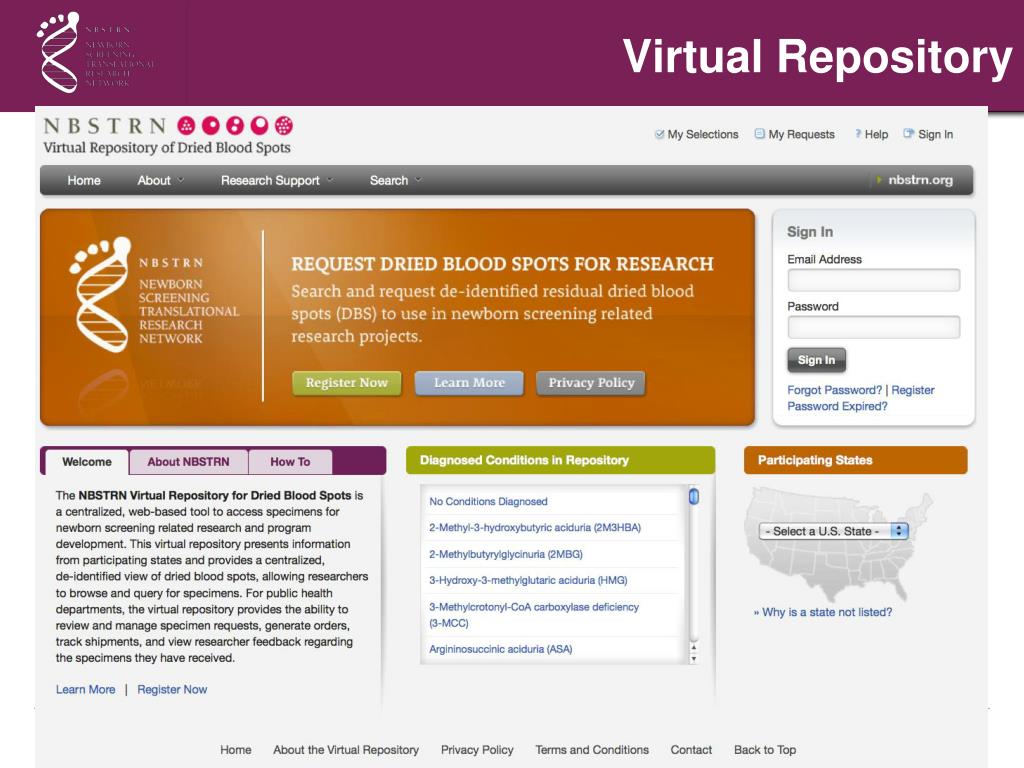Click Learn More link under Welcome text

86,689
